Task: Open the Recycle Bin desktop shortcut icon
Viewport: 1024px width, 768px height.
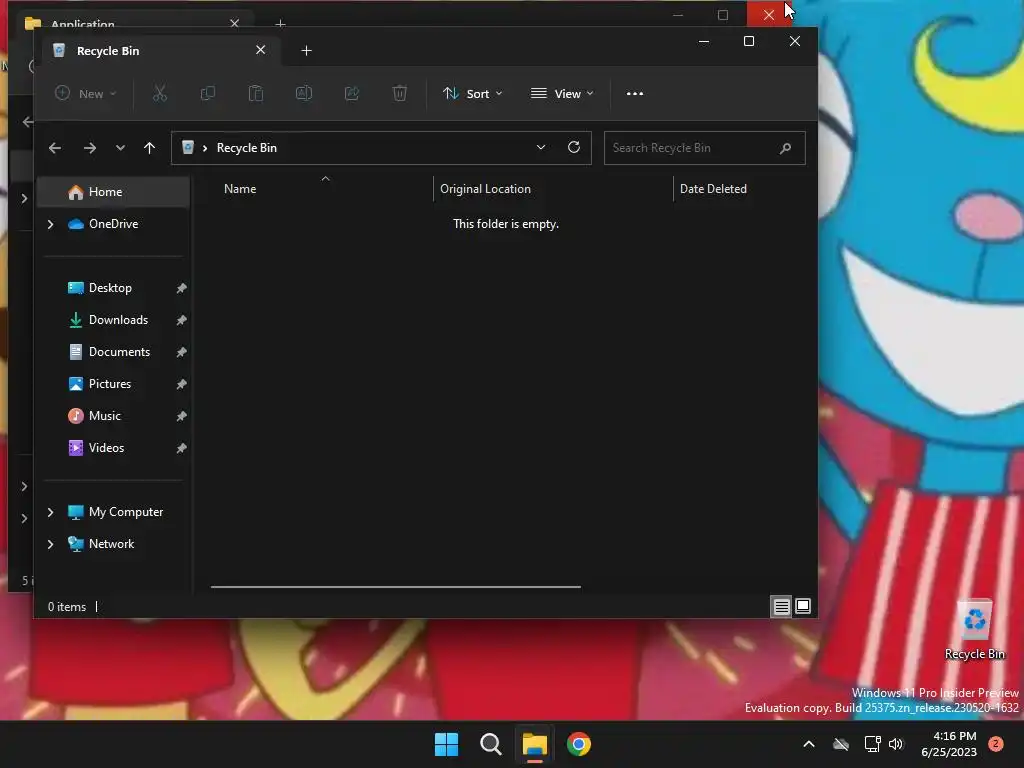Action: pos(974,629)
